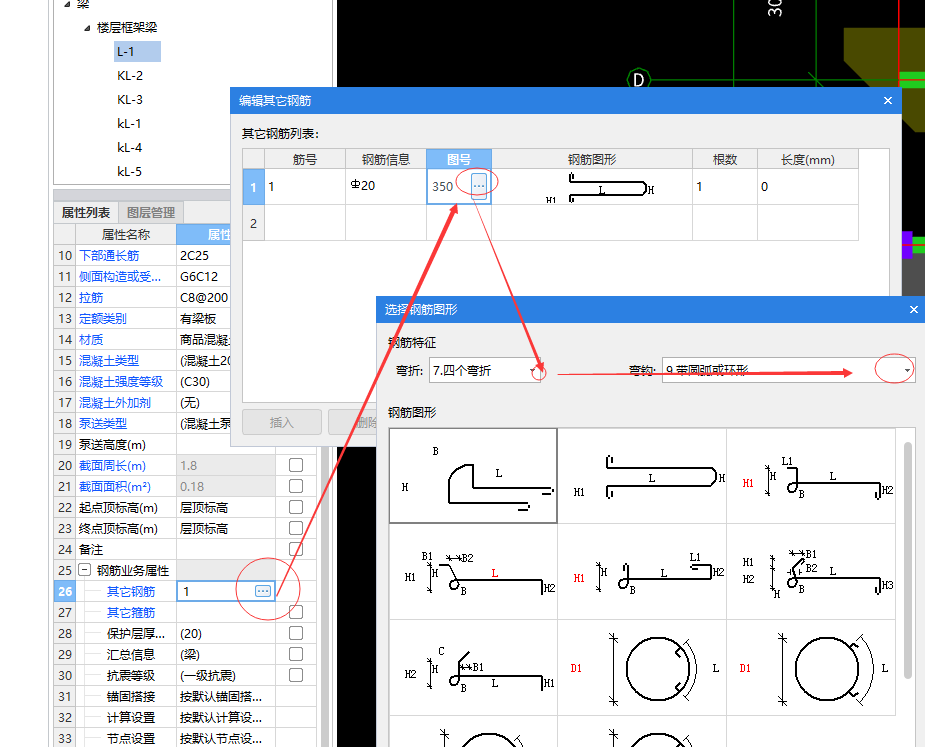Open 混凝土强度等级 property link

121,382
